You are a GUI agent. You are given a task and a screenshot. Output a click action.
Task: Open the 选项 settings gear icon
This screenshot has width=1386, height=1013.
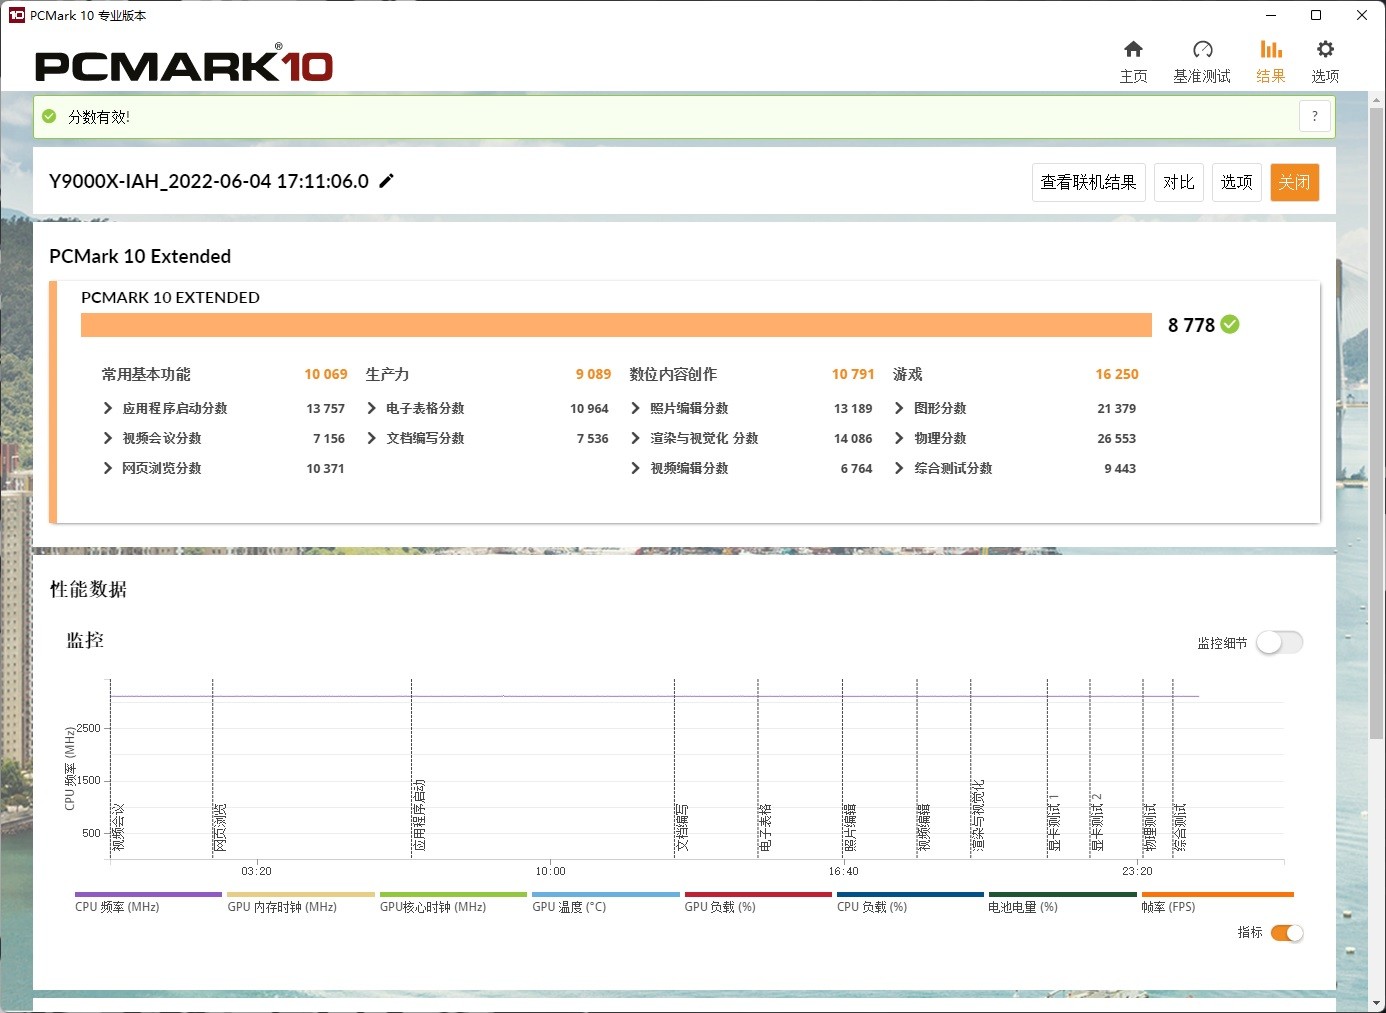click(1325, 49)
